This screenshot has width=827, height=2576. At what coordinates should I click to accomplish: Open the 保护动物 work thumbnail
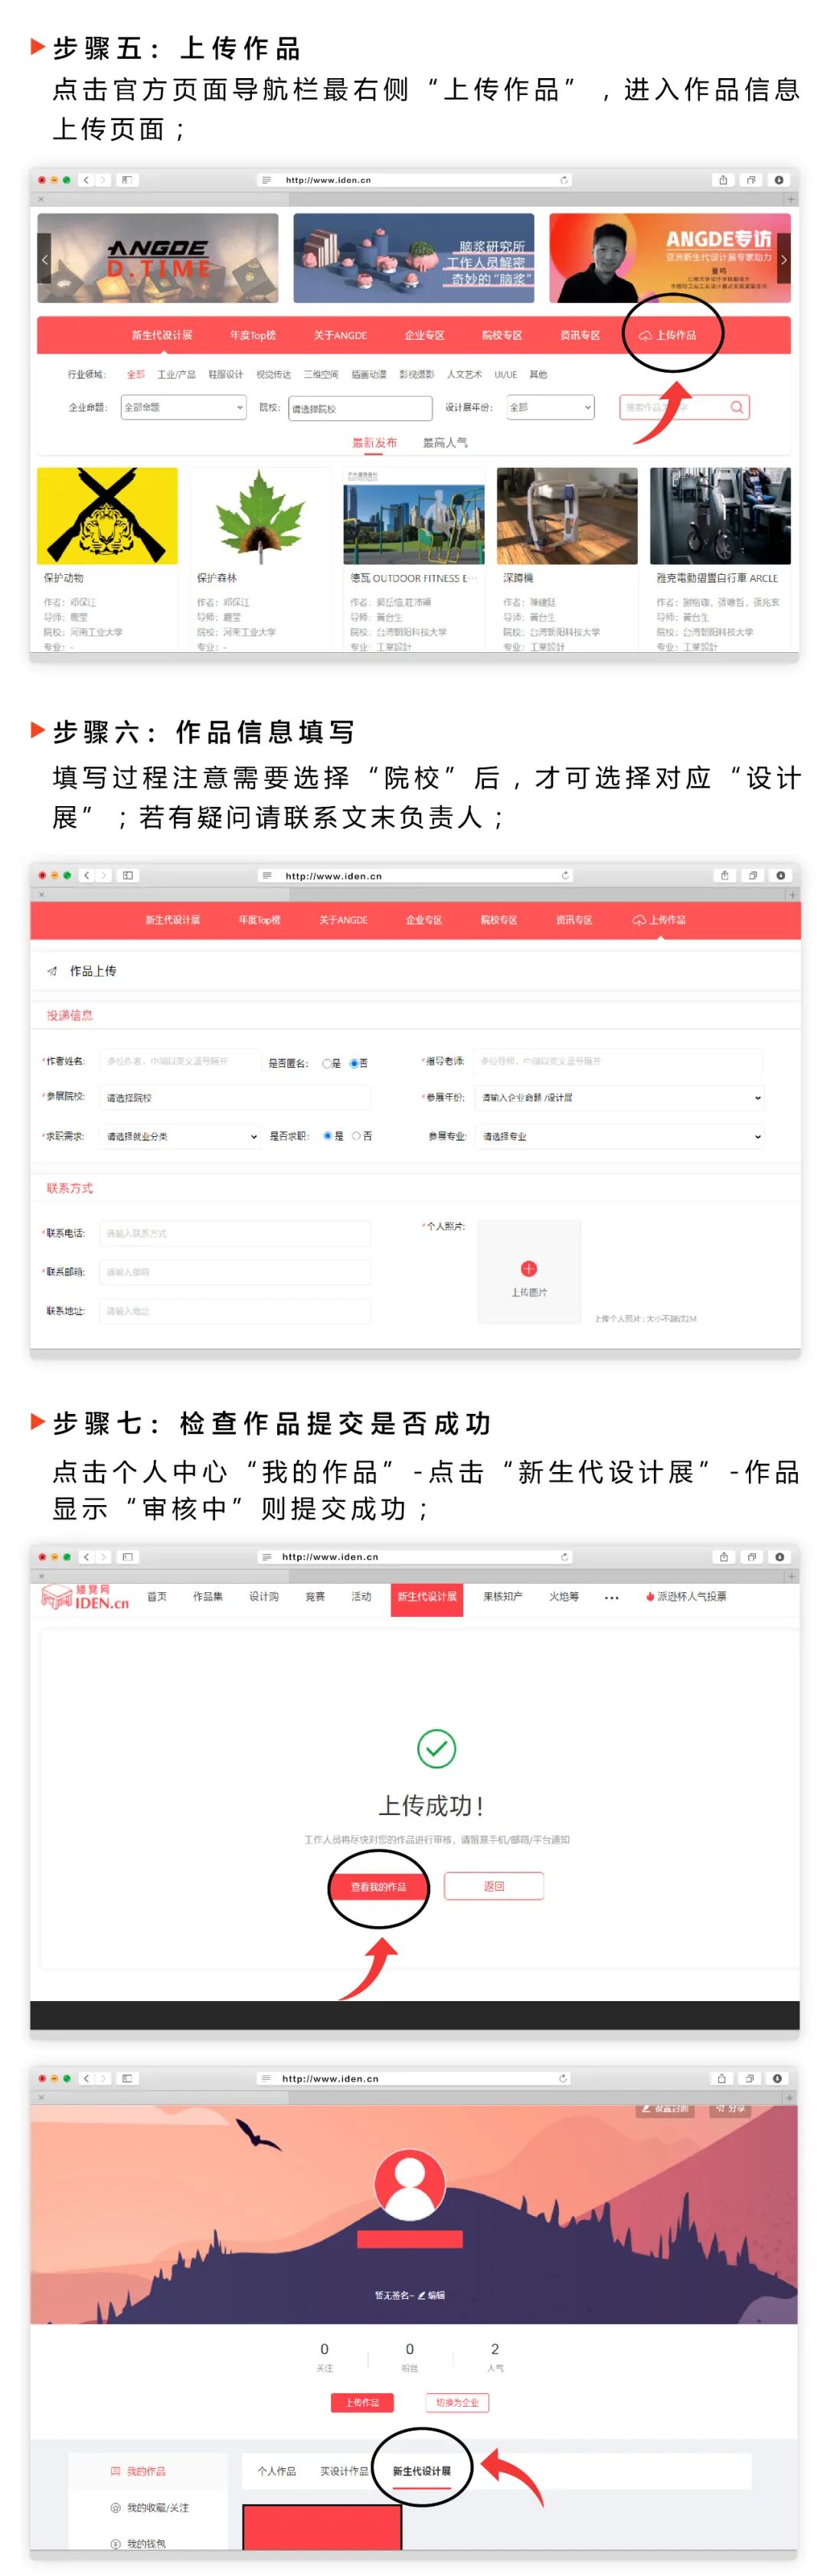107,516
